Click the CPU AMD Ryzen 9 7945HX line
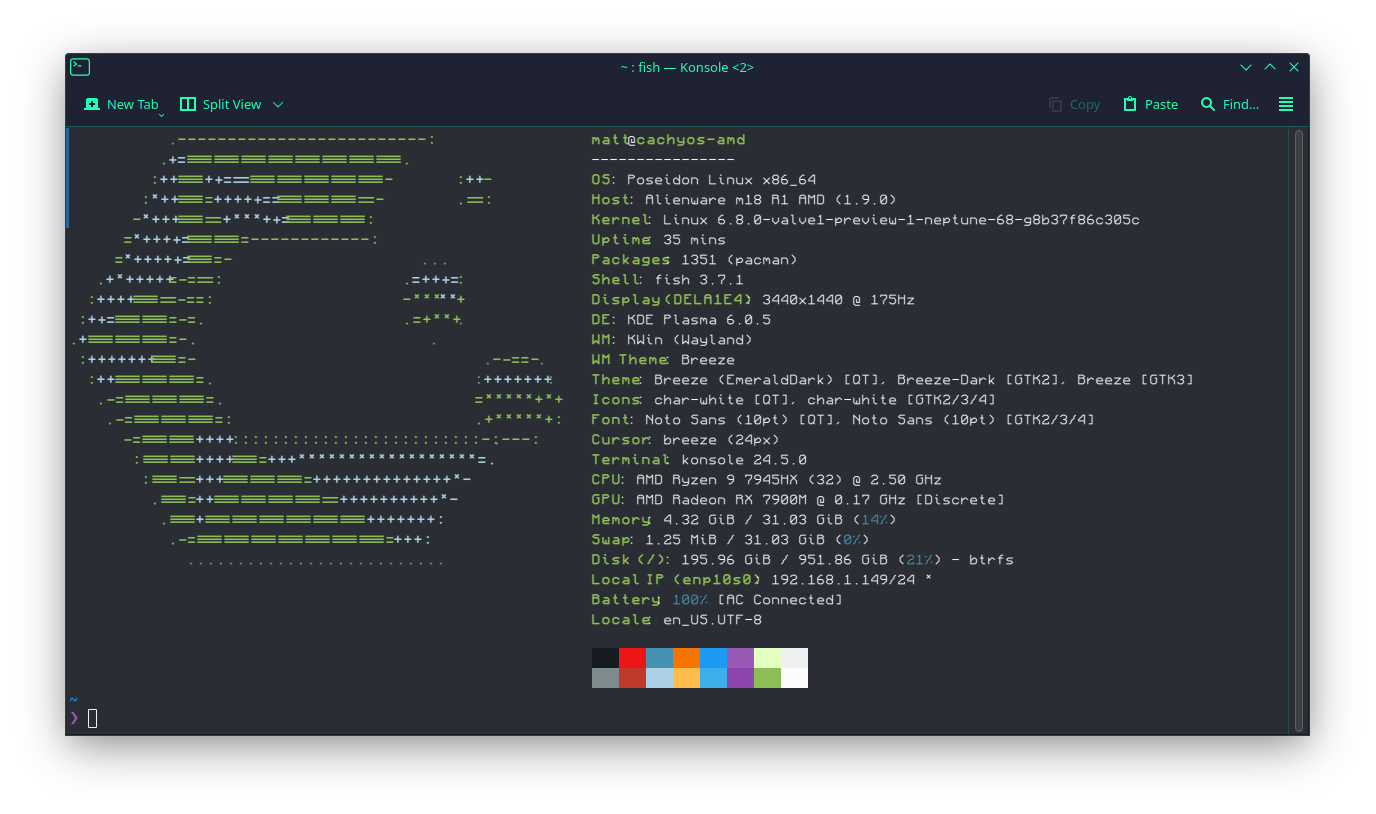 tap(766, 480)
